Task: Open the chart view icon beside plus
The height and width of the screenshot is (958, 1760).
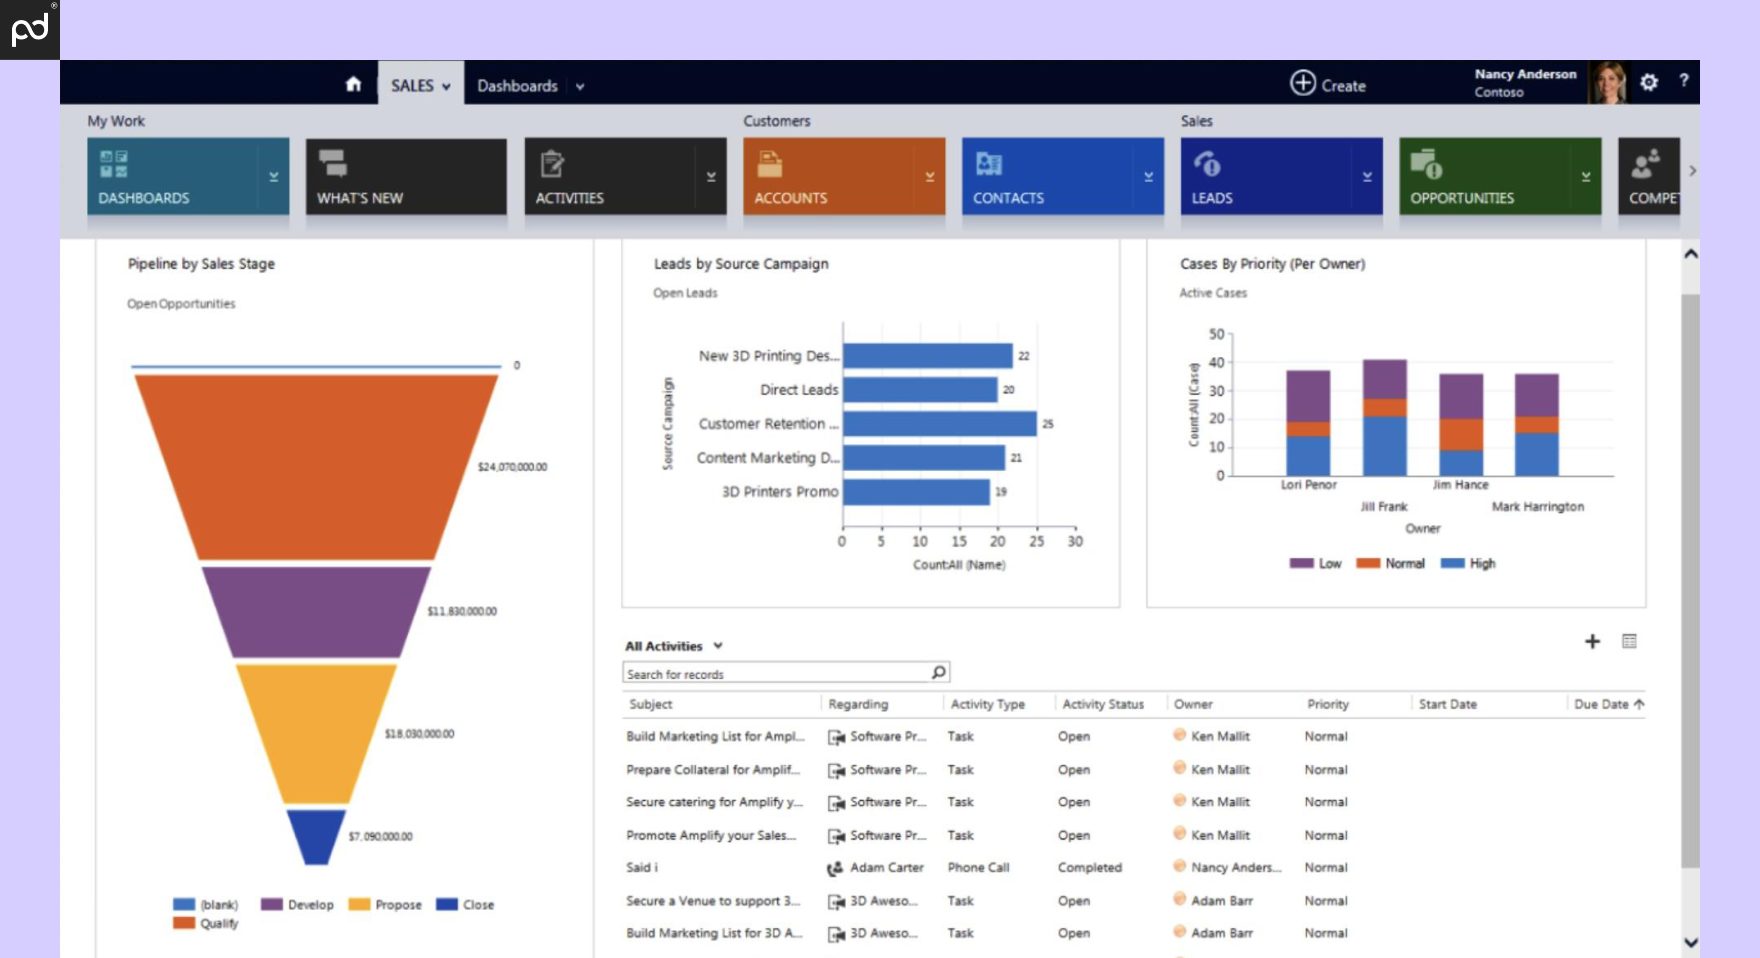Action: tap(1629, 642)
